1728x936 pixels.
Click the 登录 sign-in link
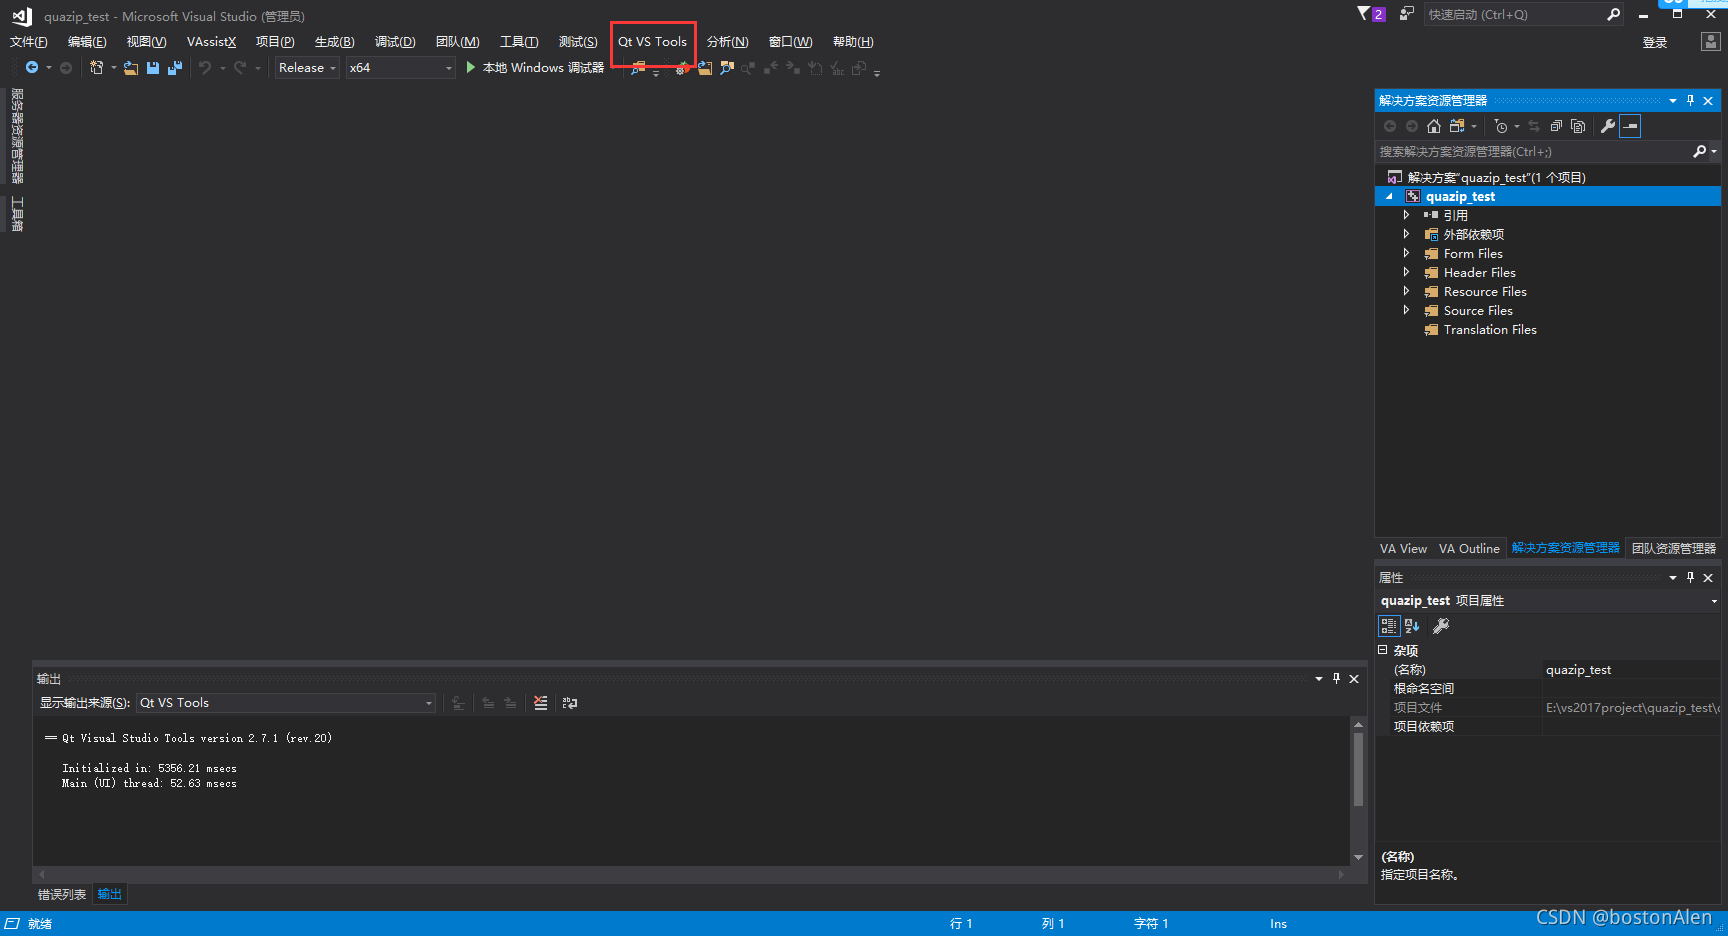click(x=1655, y=43)
